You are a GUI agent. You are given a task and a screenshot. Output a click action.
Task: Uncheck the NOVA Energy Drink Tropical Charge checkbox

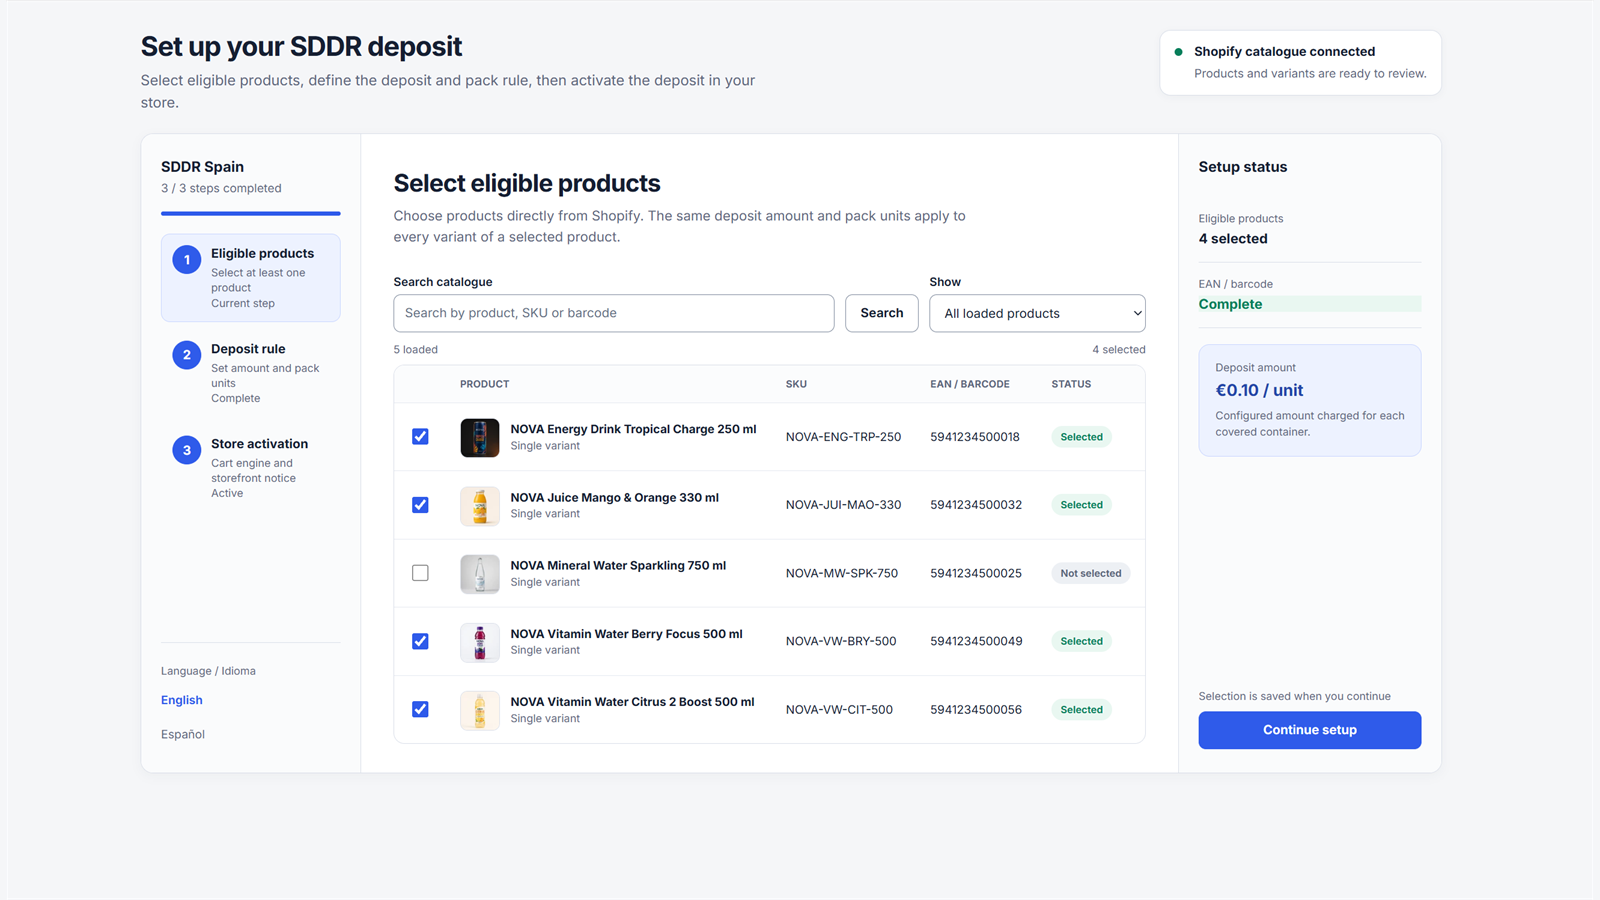(420, 437)
